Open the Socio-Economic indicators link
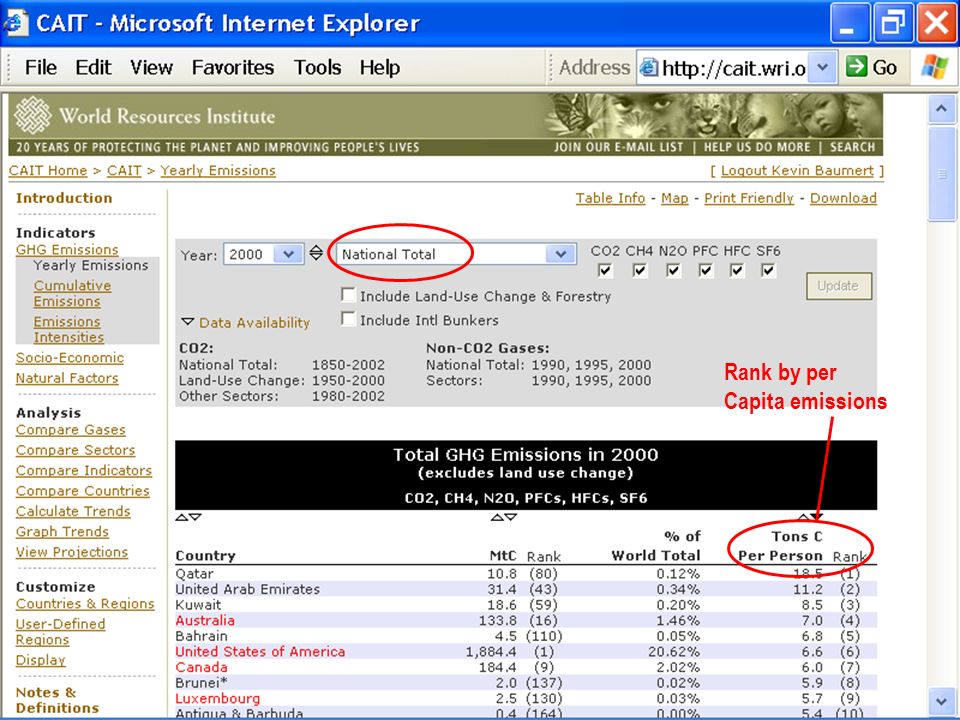Viewport: 960px width, 720px height. point(70,358)
